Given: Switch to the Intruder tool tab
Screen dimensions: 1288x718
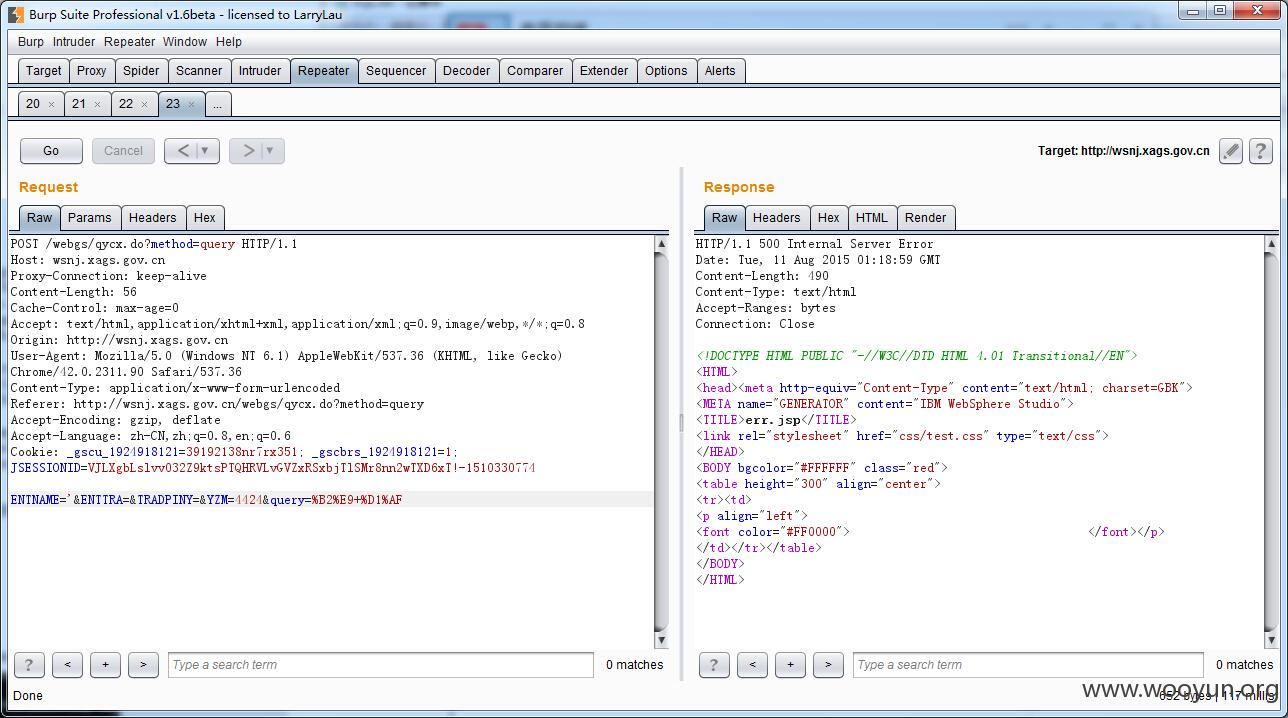Looking at the screenshot, I should pos(260,71).
